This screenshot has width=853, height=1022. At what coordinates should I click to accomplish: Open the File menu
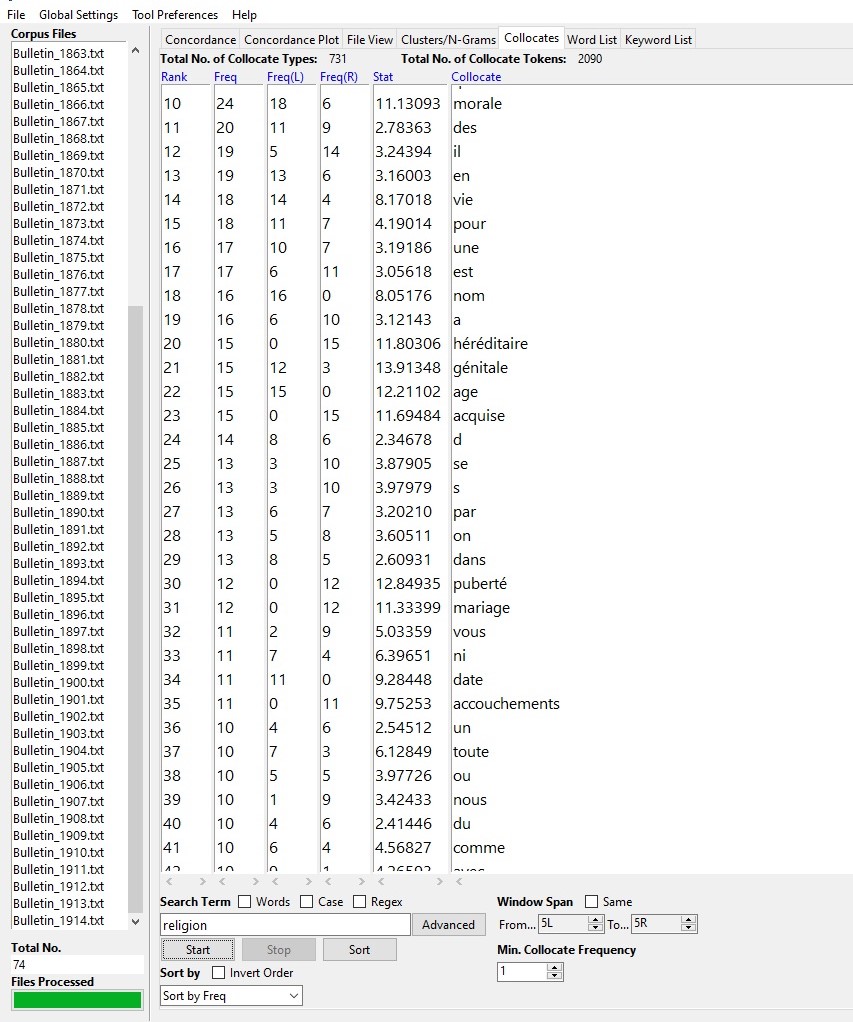[16, 15]
